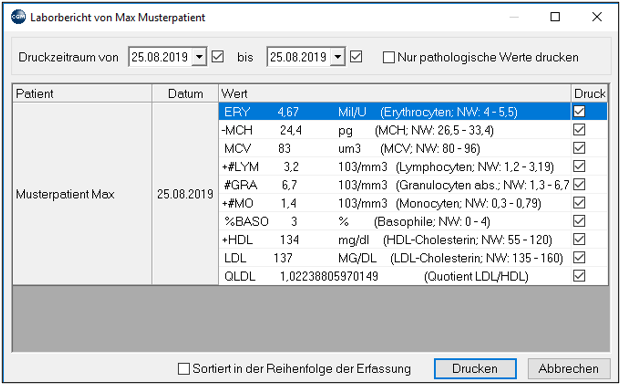Click the CGM application icon in title bar

[18, 17]
